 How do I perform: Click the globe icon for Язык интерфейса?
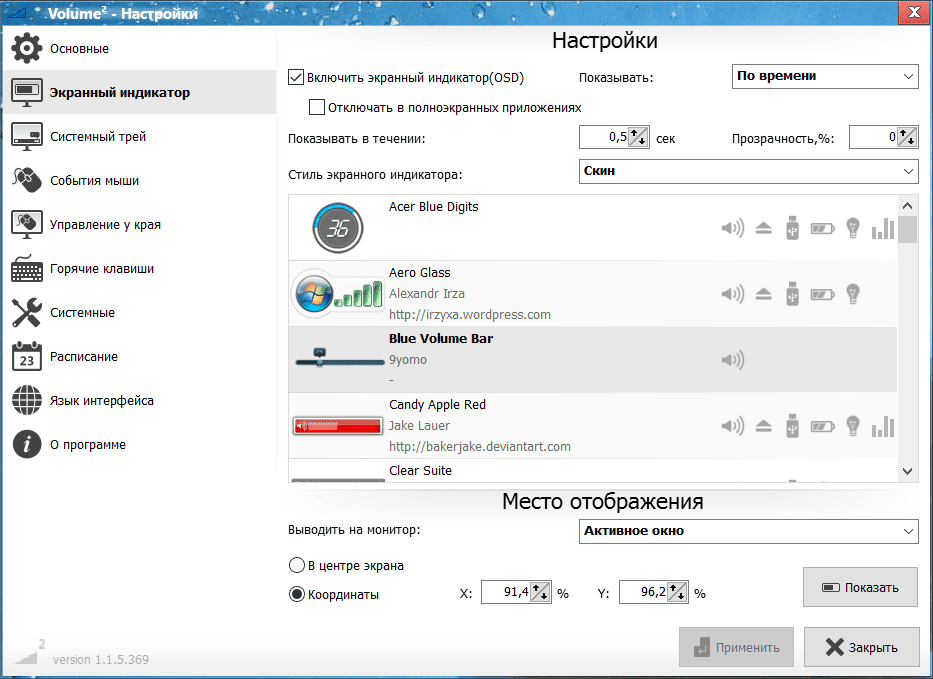coord(26,401)
